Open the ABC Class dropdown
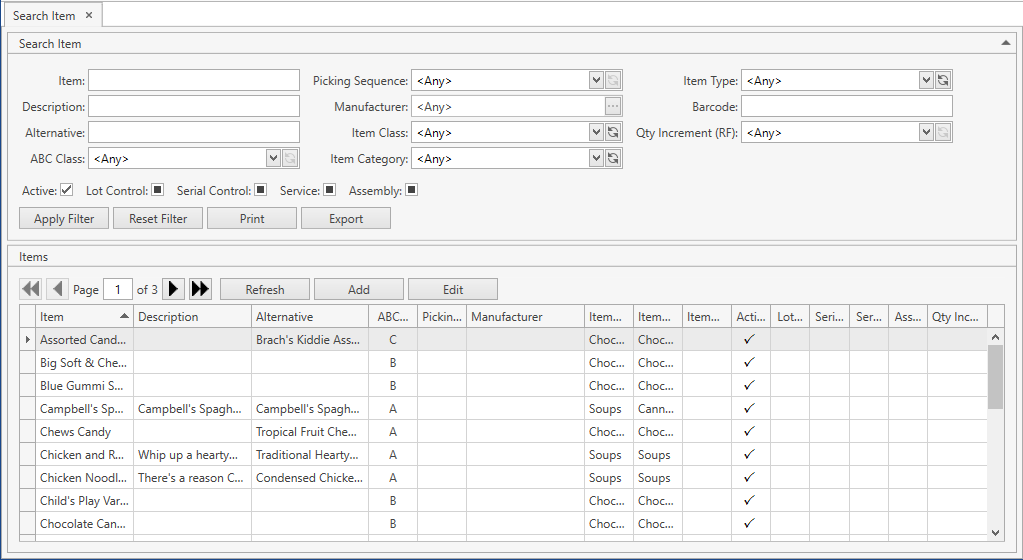The image size is (1023, 560). 273,159
